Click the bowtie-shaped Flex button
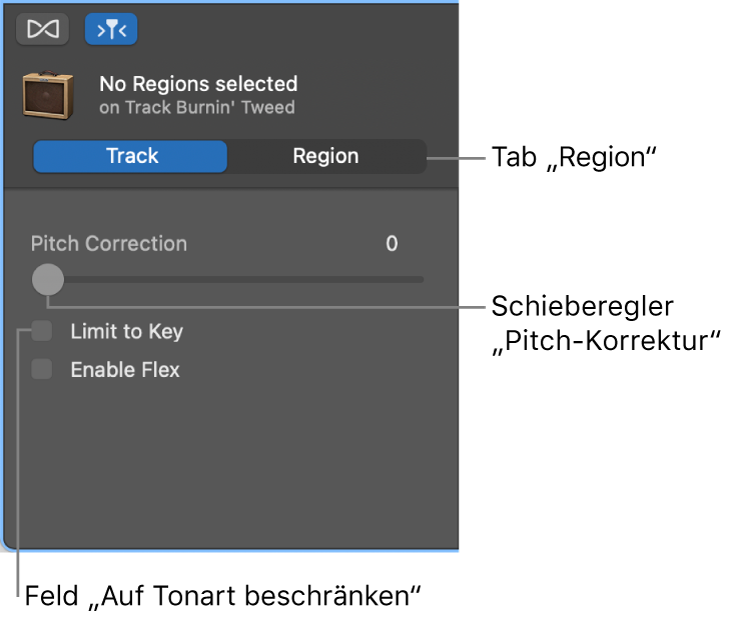 42,30
